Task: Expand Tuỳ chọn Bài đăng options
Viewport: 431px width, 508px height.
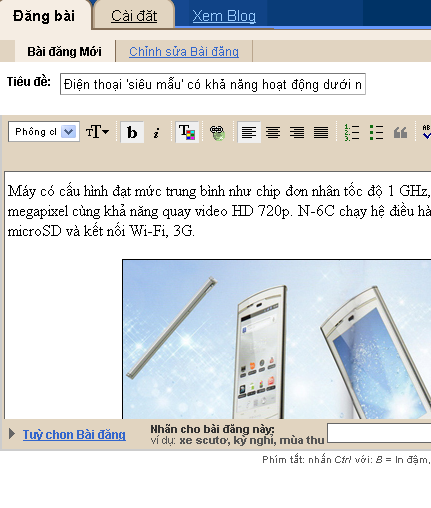Action: point(74,435)
